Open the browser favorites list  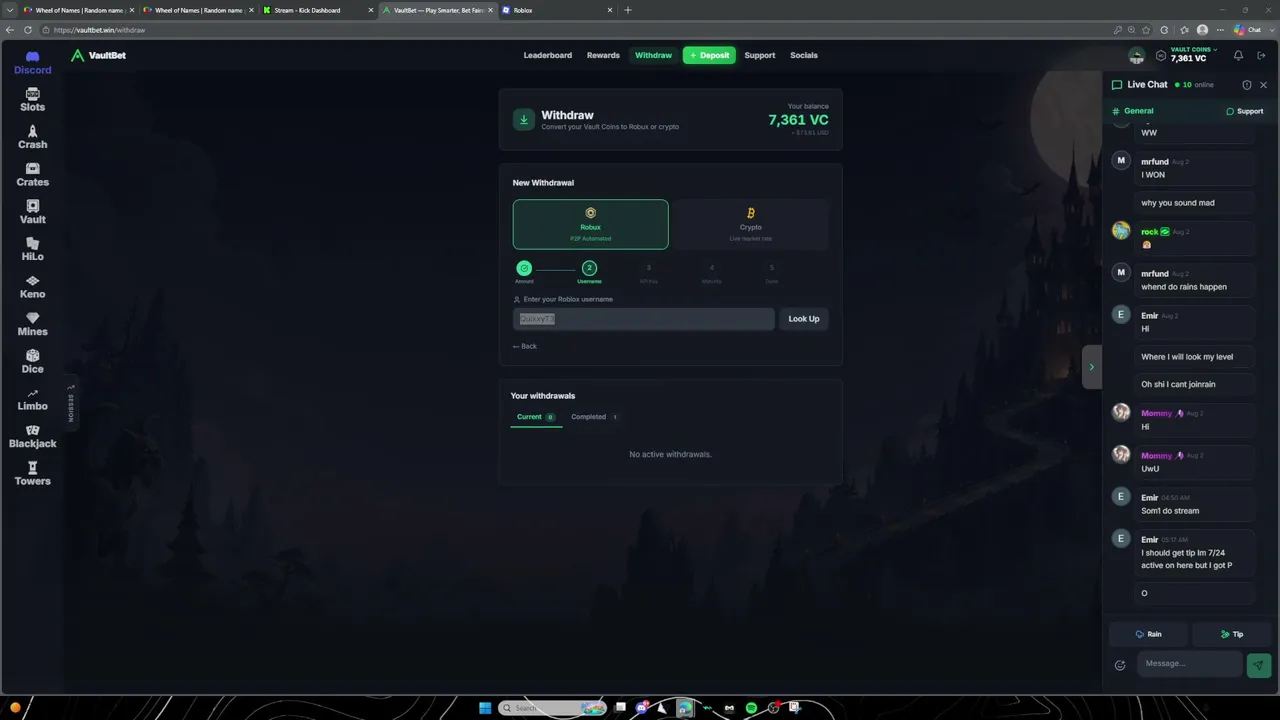(1184, 30)
